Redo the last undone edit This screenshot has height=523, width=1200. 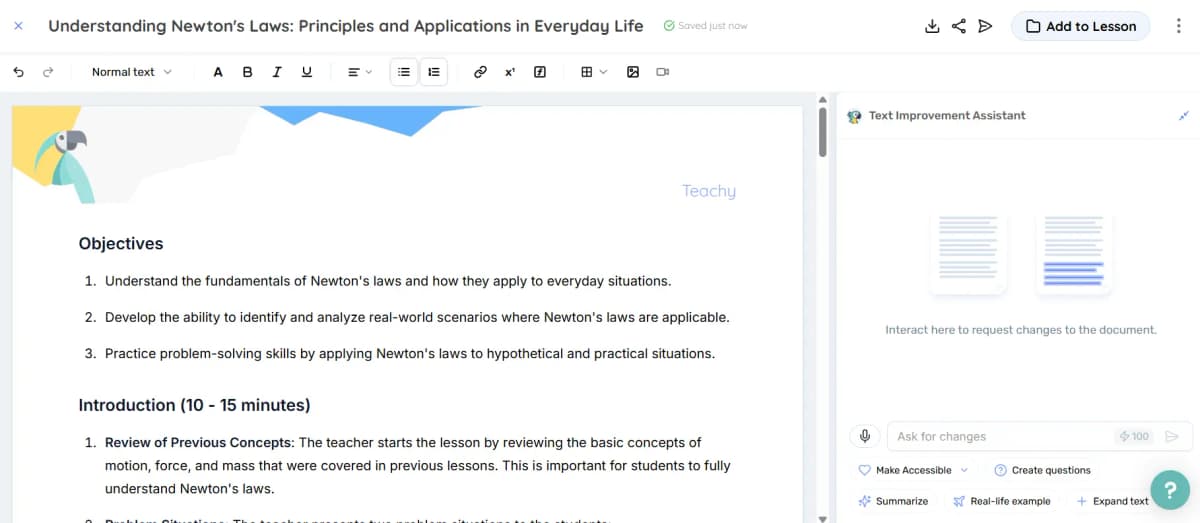pyautogui.click(x=48, y=72)
